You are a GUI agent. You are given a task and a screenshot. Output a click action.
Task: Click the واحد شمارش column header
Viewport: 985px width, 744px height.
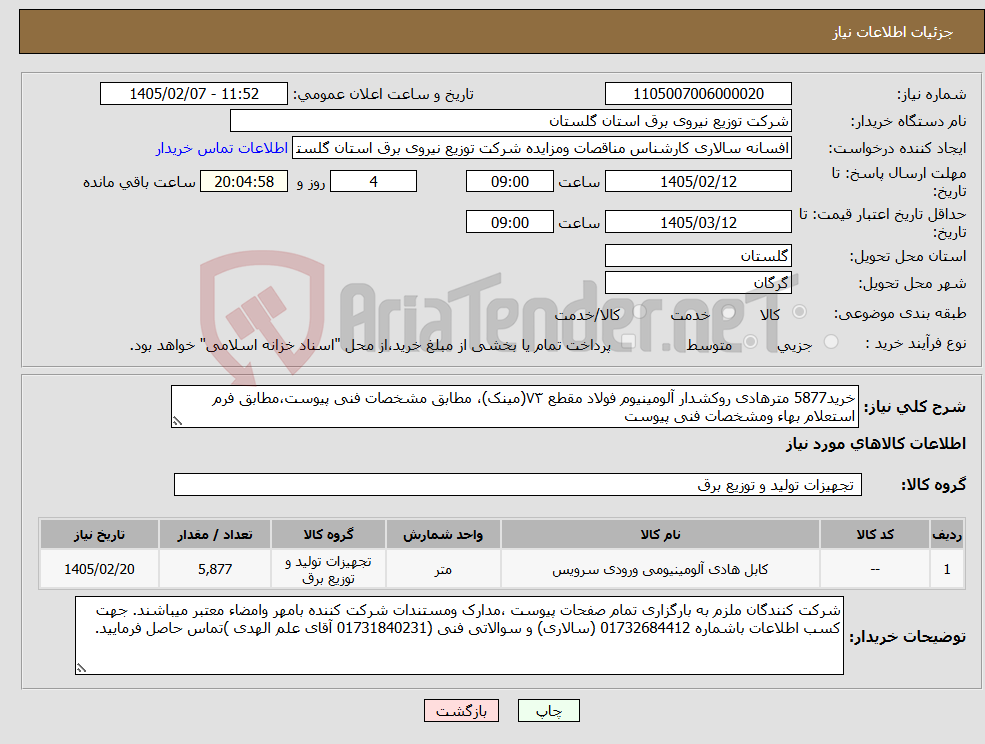[443, 534]
